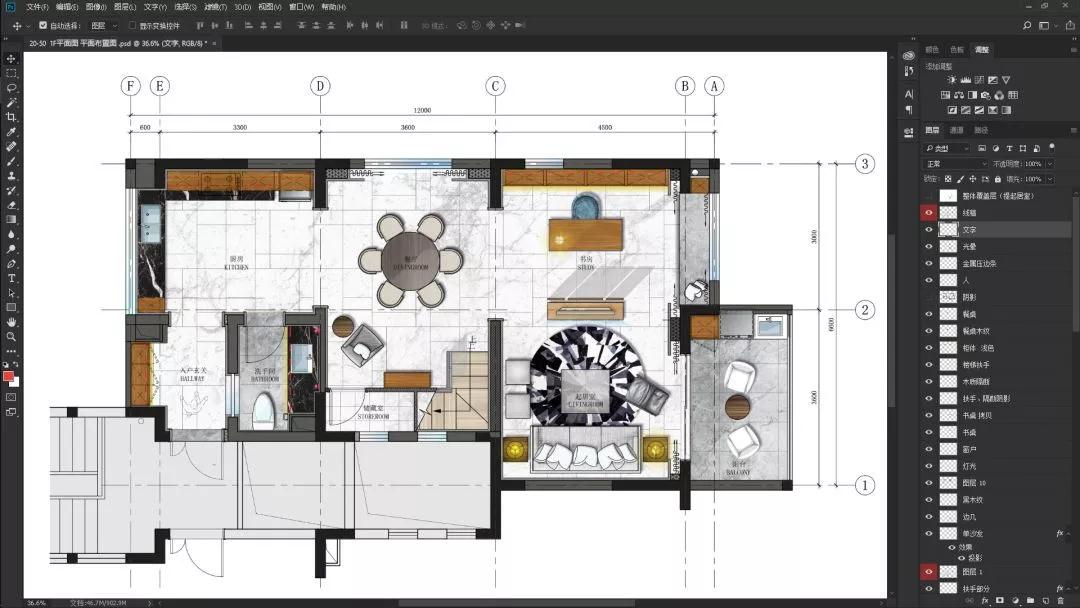Select the Zoom tool

click(11, 337)
